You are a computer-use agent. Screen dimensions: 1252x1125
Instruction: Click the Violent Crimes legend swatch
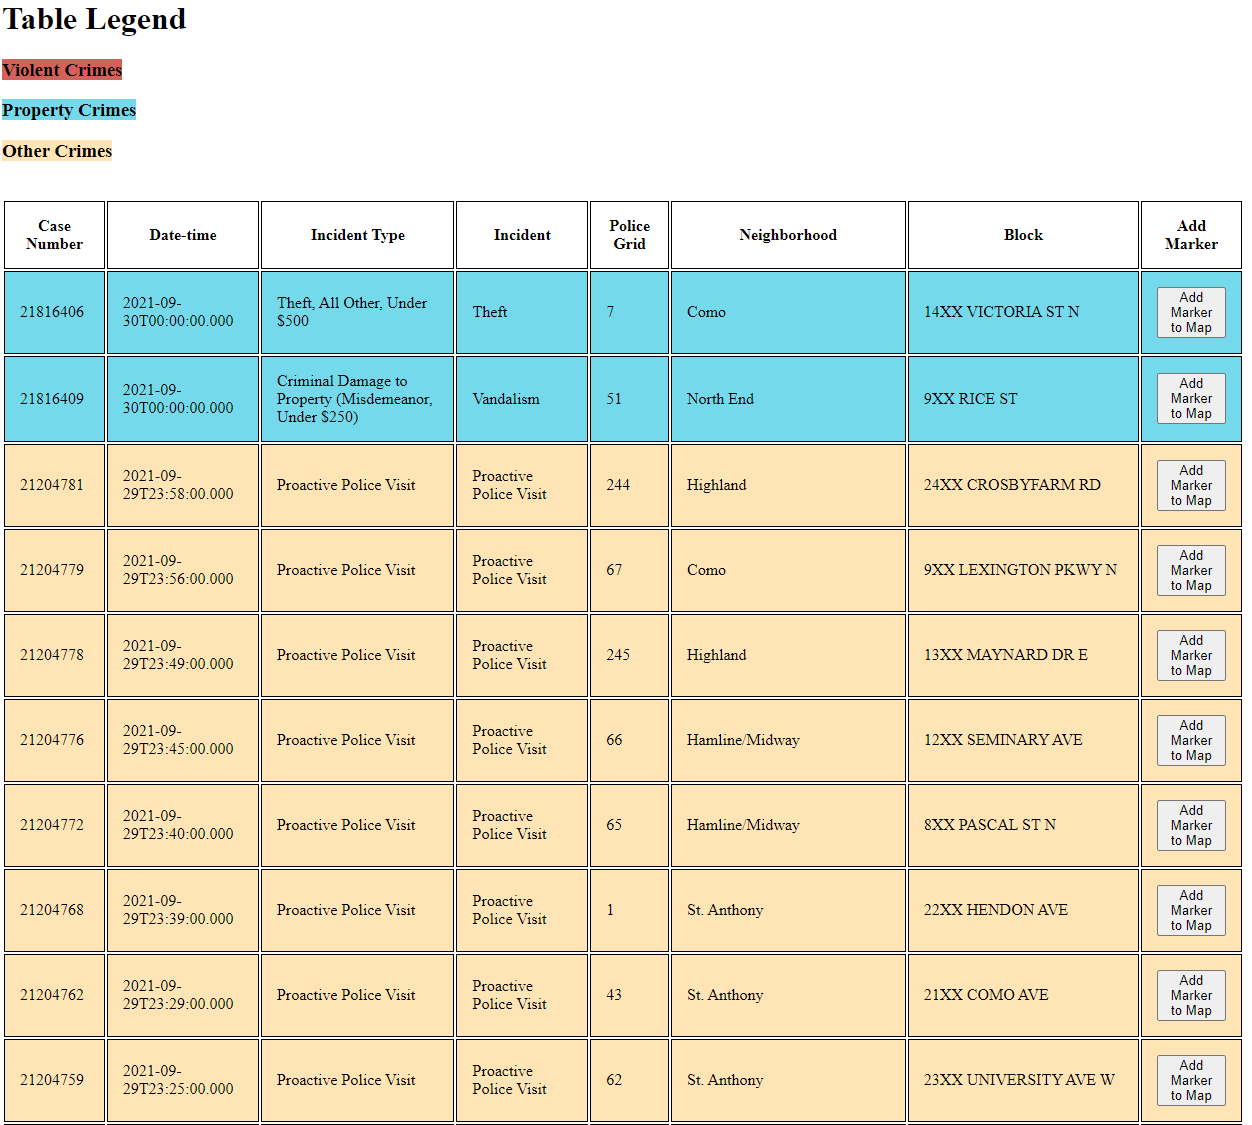click(x=62, y=70)
